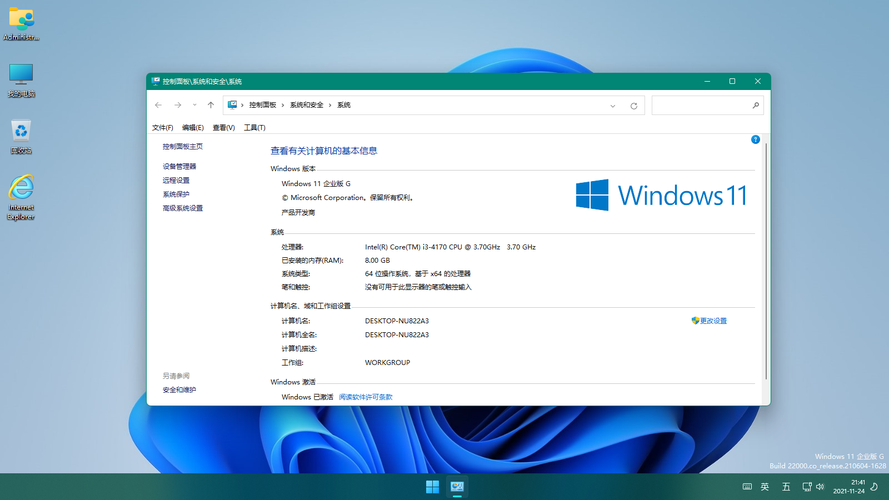Open the 编辑(E) menu
Viewport: 889px width, 500px height.
tap(193, 128)
